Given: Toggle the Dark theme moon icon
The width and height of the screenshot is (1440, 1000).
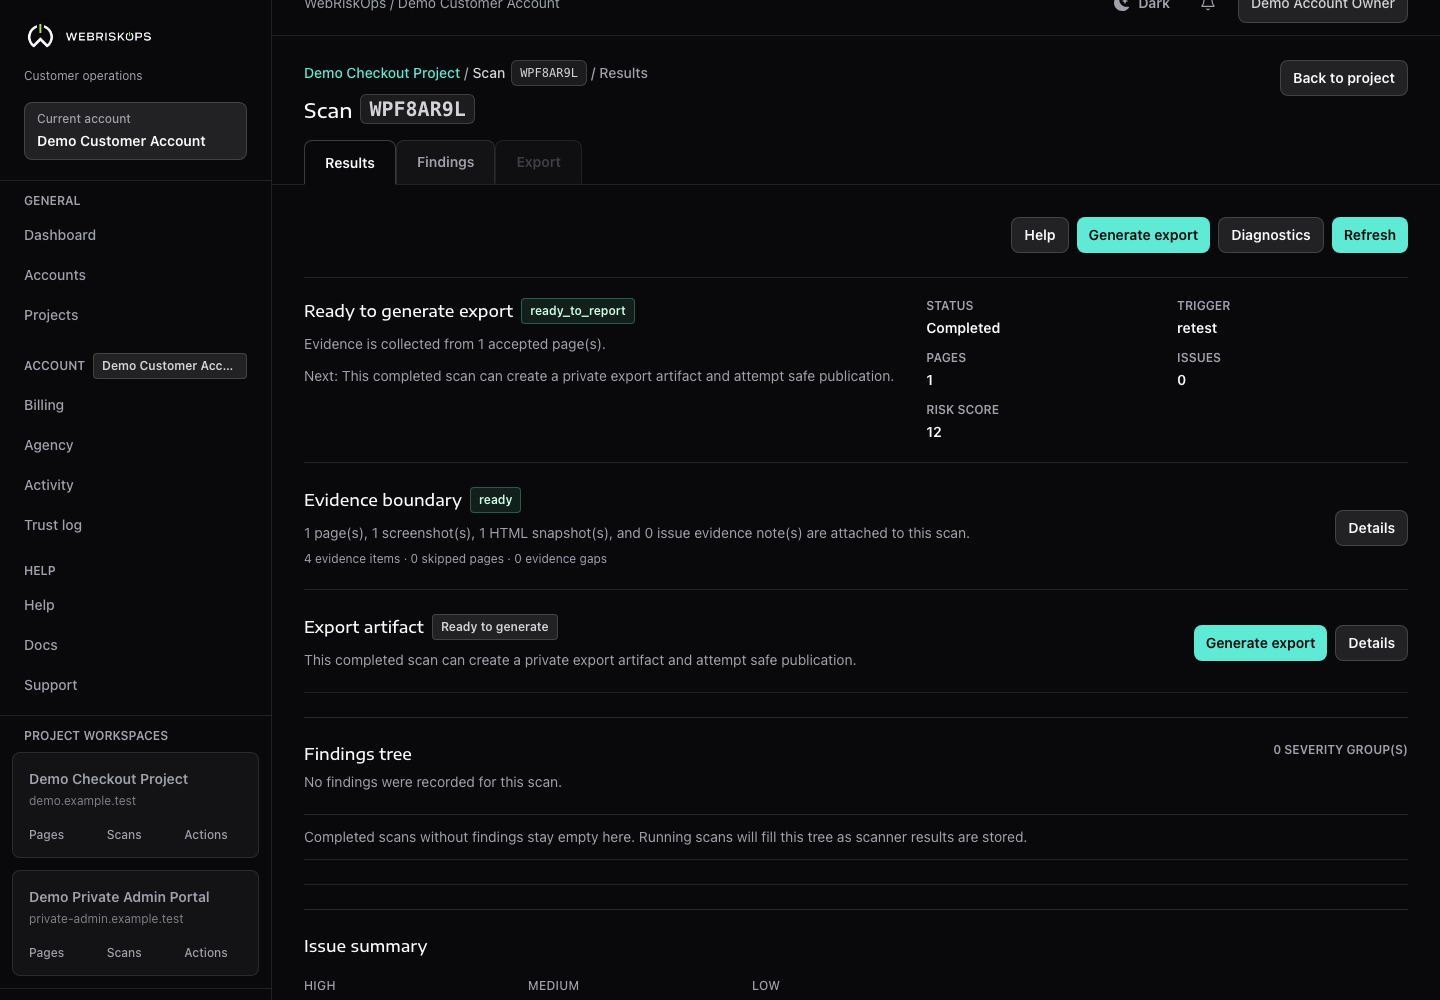Looking at the screenshot, I should [x=1122, y=4].
